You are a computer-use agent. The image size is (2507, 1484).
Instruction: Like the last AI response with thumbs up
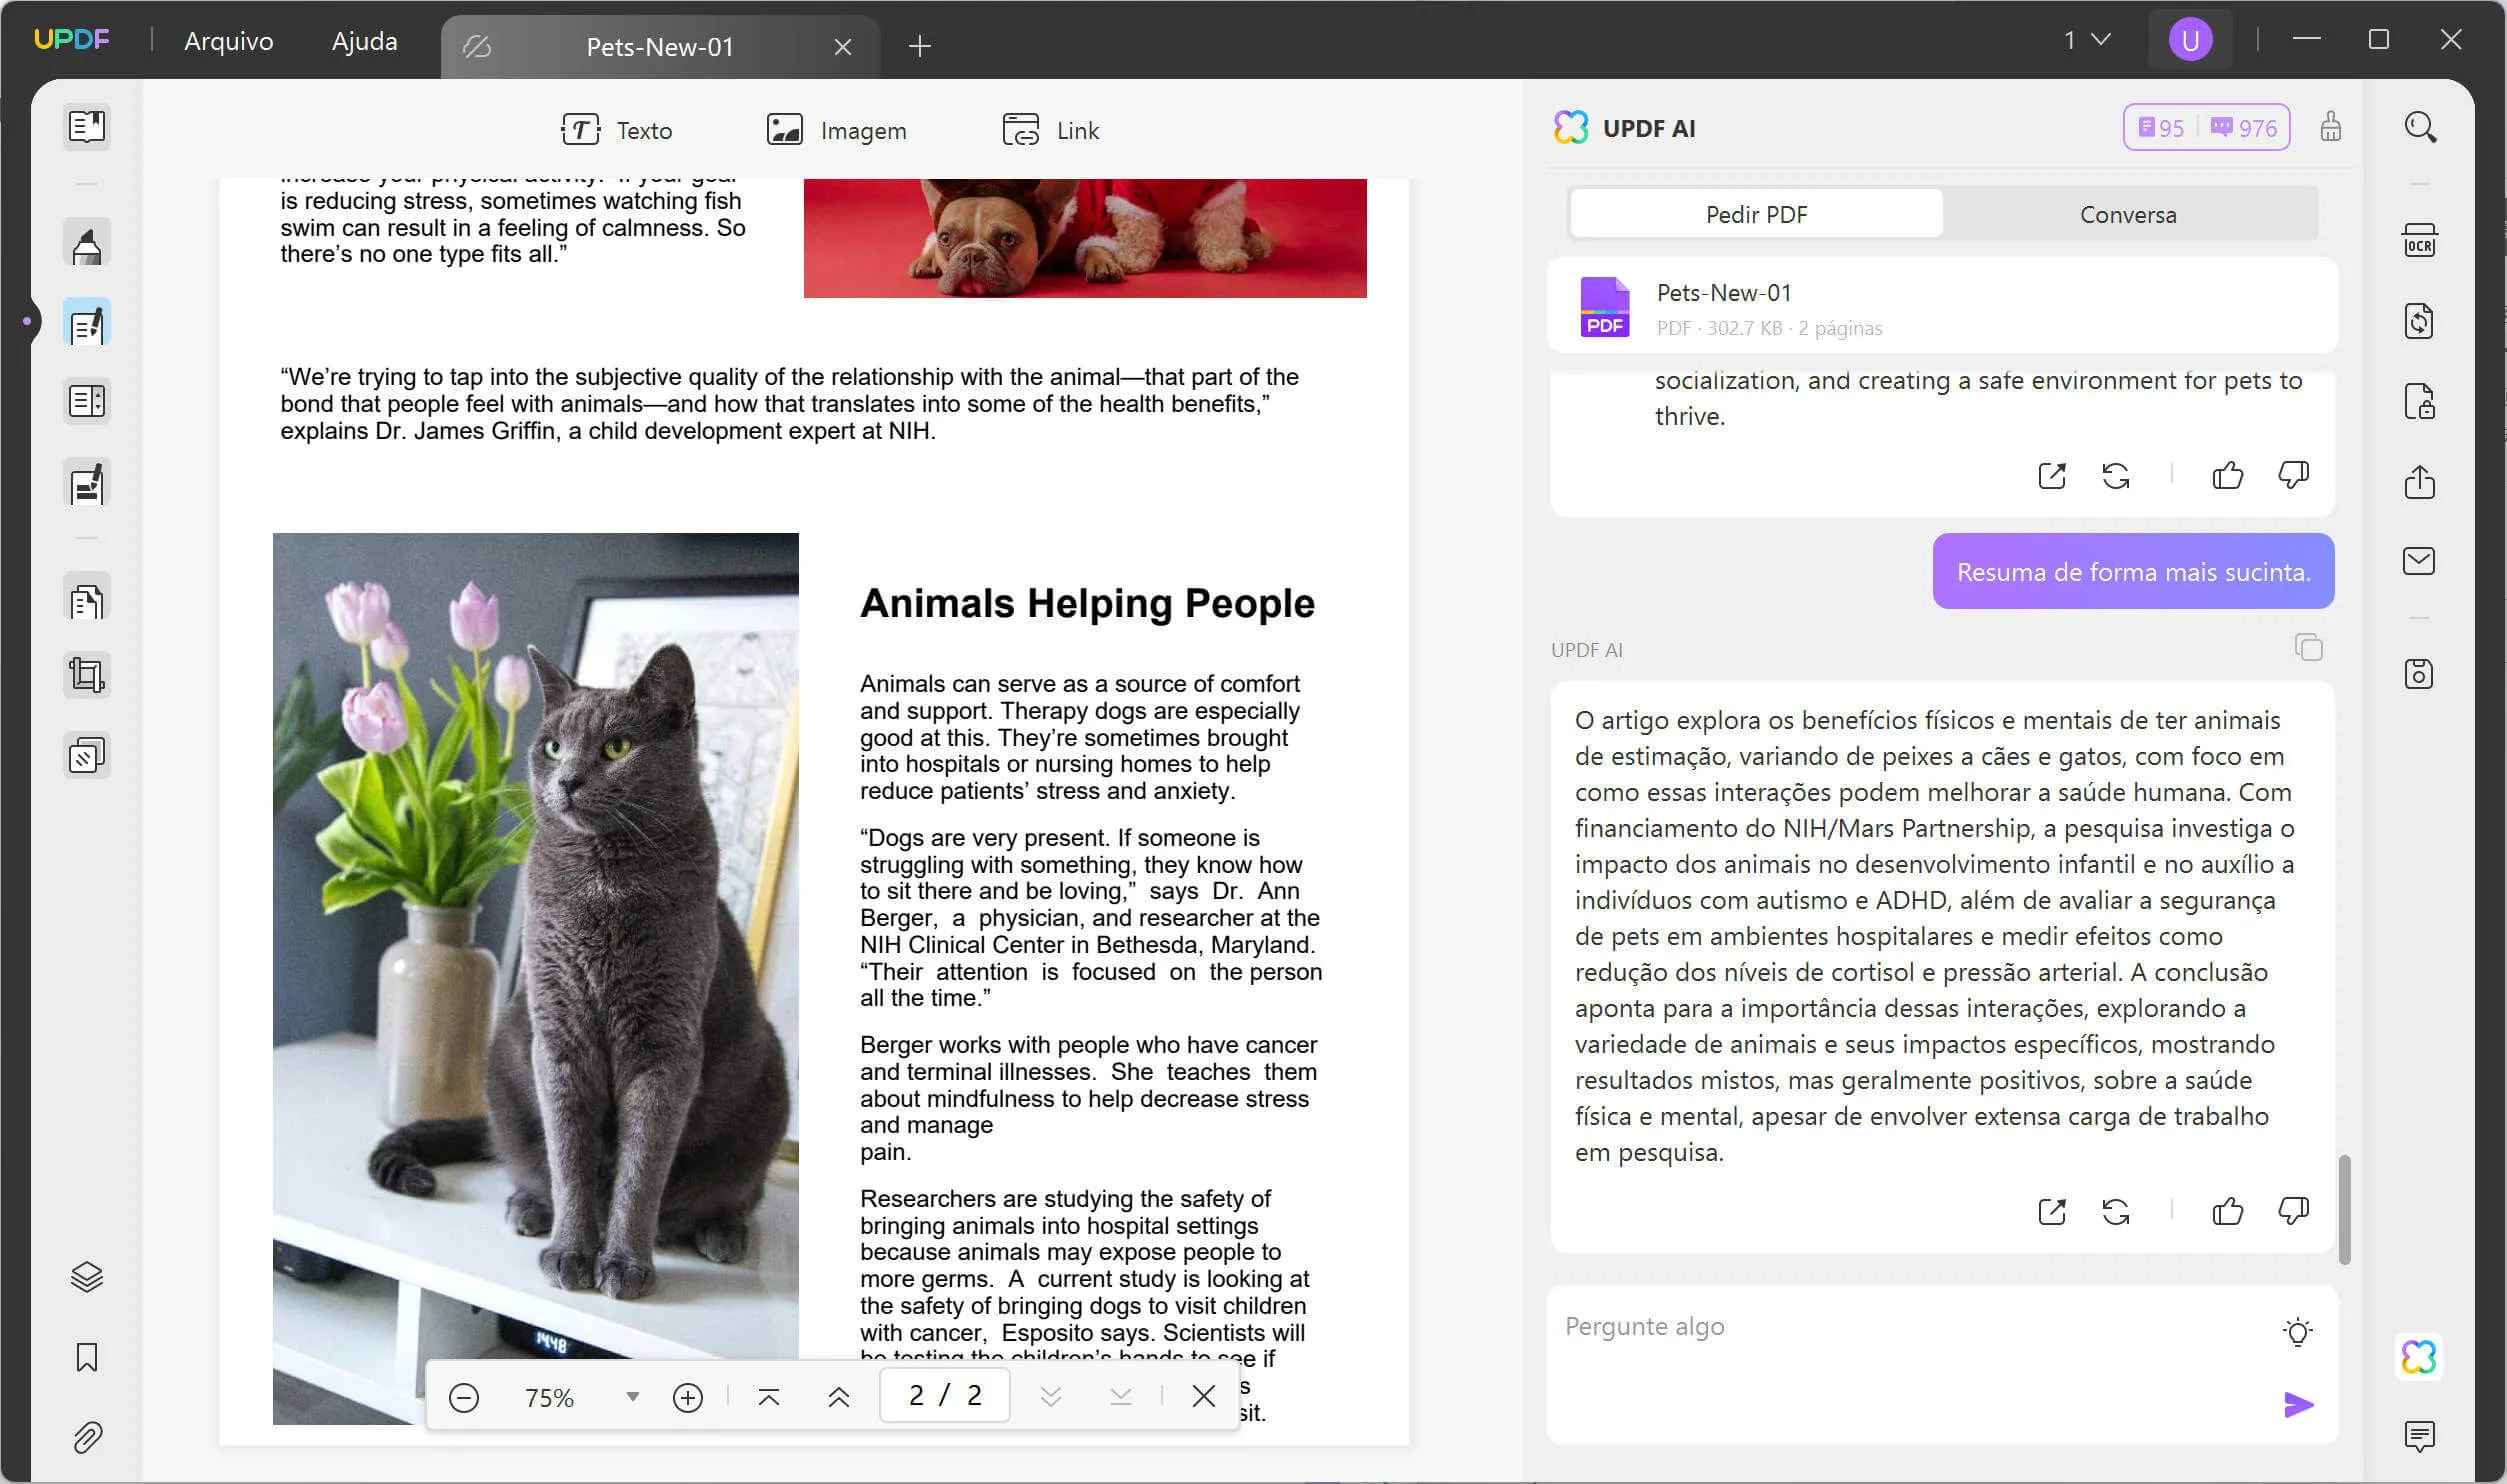pyautogui.click(x=2227, y=1212)
